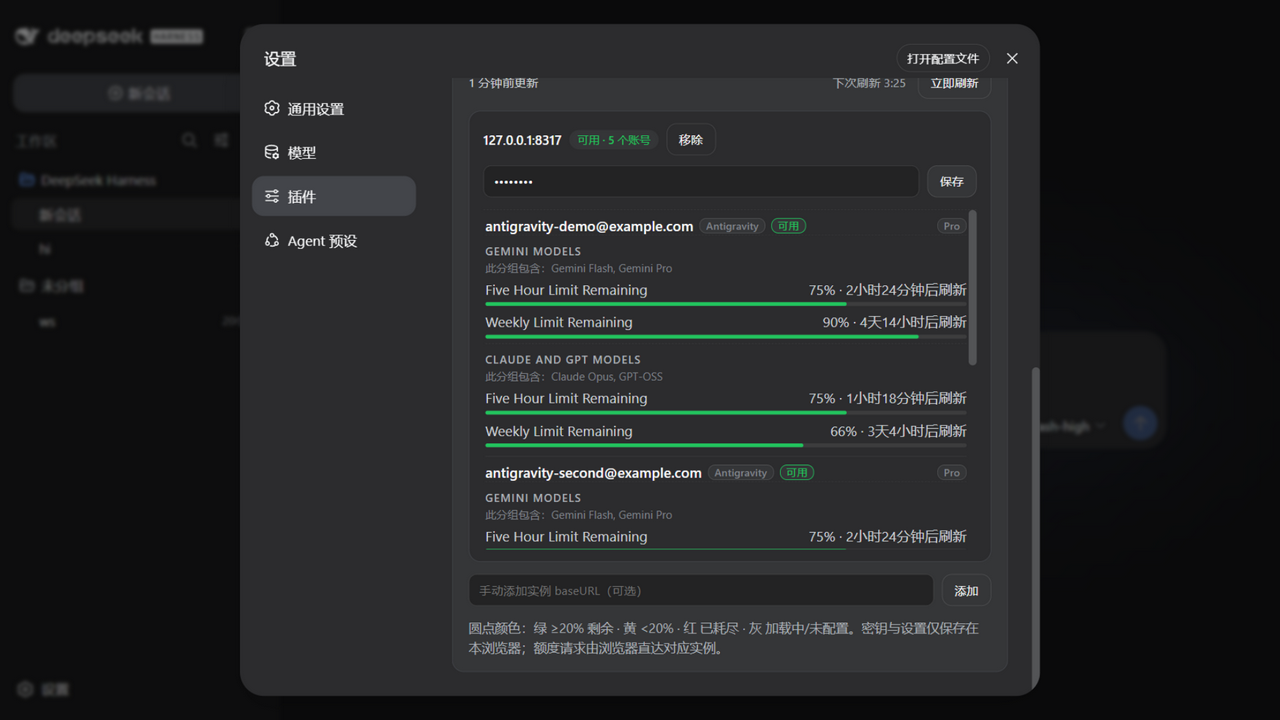
Task: Click the 打开配置文件 button
Action: pos(943,58)
